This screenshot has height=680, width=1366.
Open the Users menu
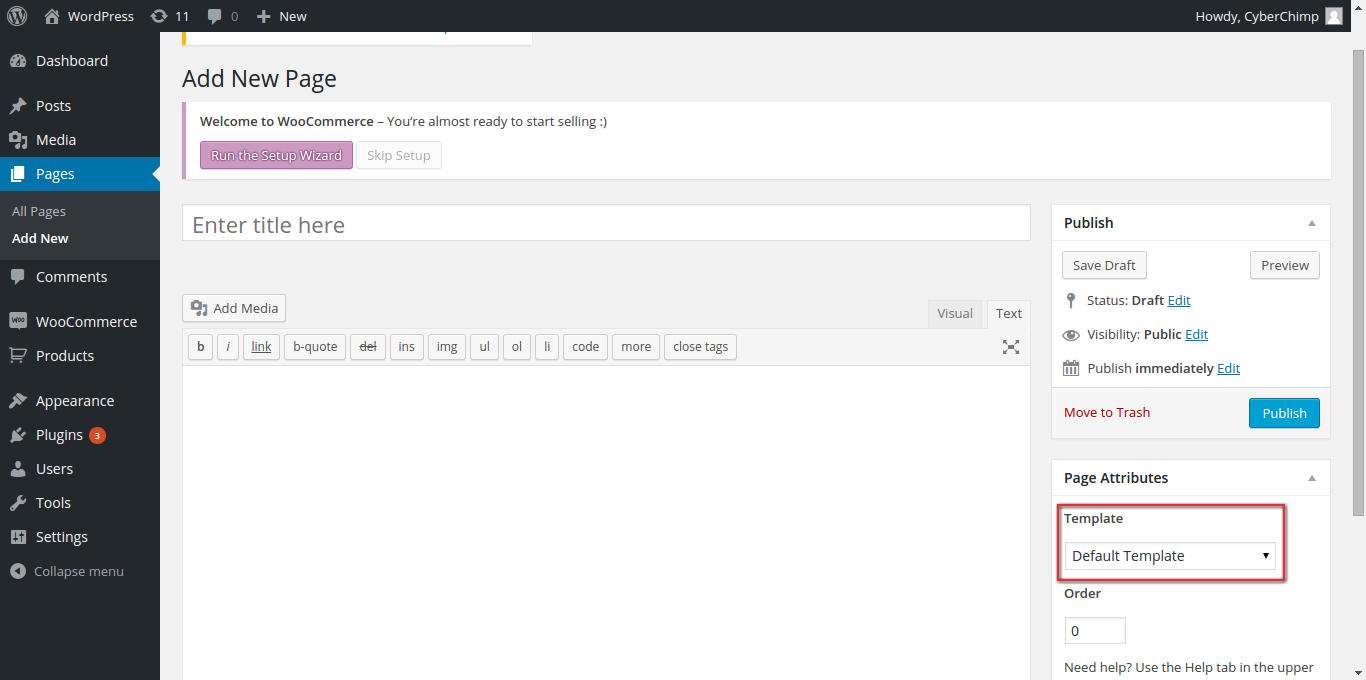click(80, 469)
